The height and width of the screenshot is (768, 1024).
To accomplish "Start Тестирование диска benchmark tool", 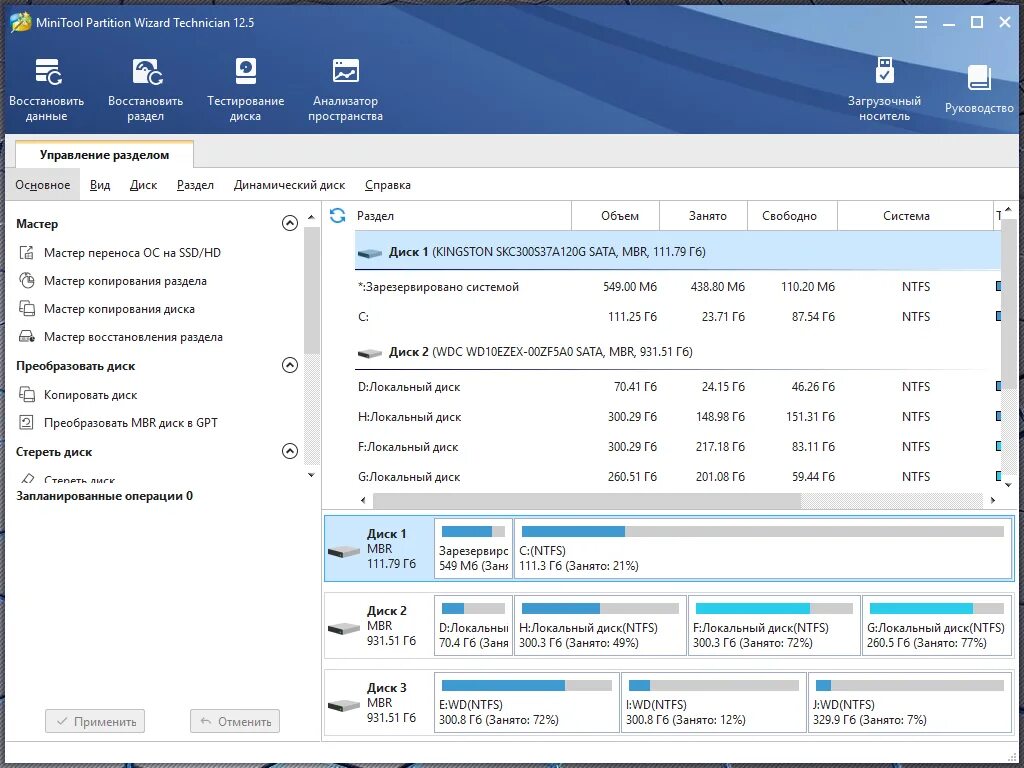I will click(246, 89).
